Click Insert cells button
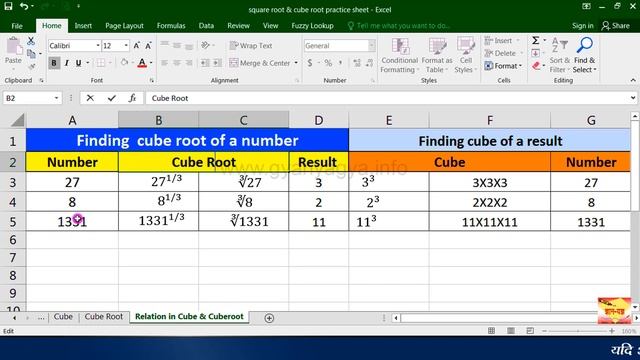The image size is (640, 360). pos(501,41)
